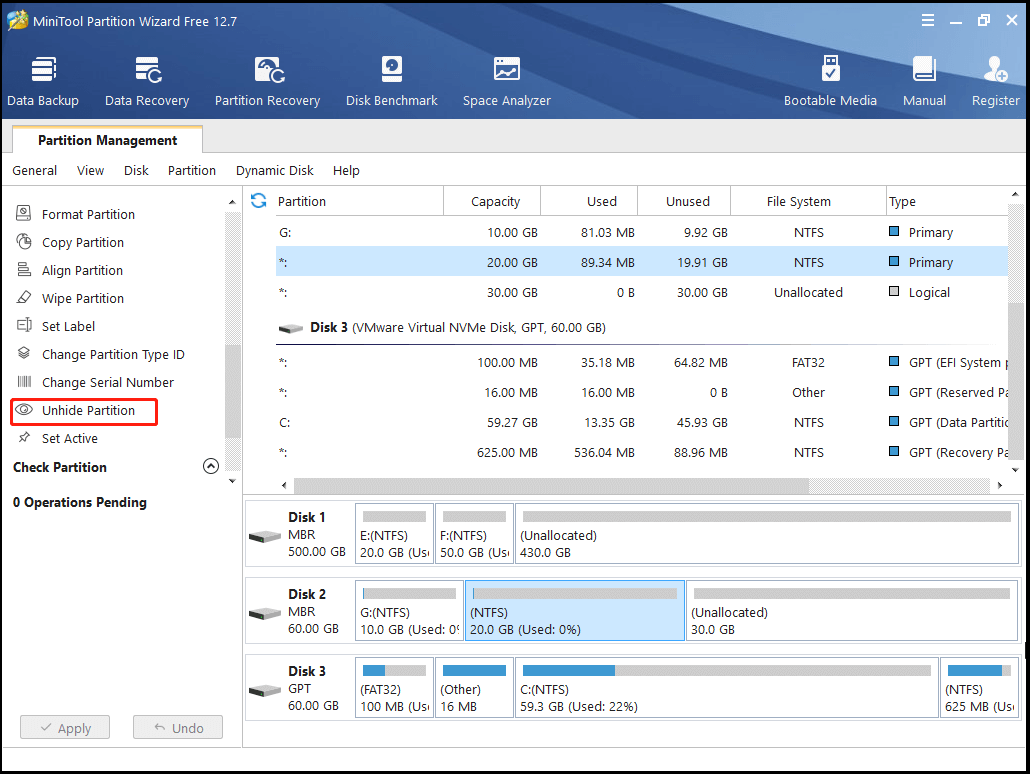Click the horizontal scrollbar of the partition list
The image size is (1030, 774).
tap(551, 485)
